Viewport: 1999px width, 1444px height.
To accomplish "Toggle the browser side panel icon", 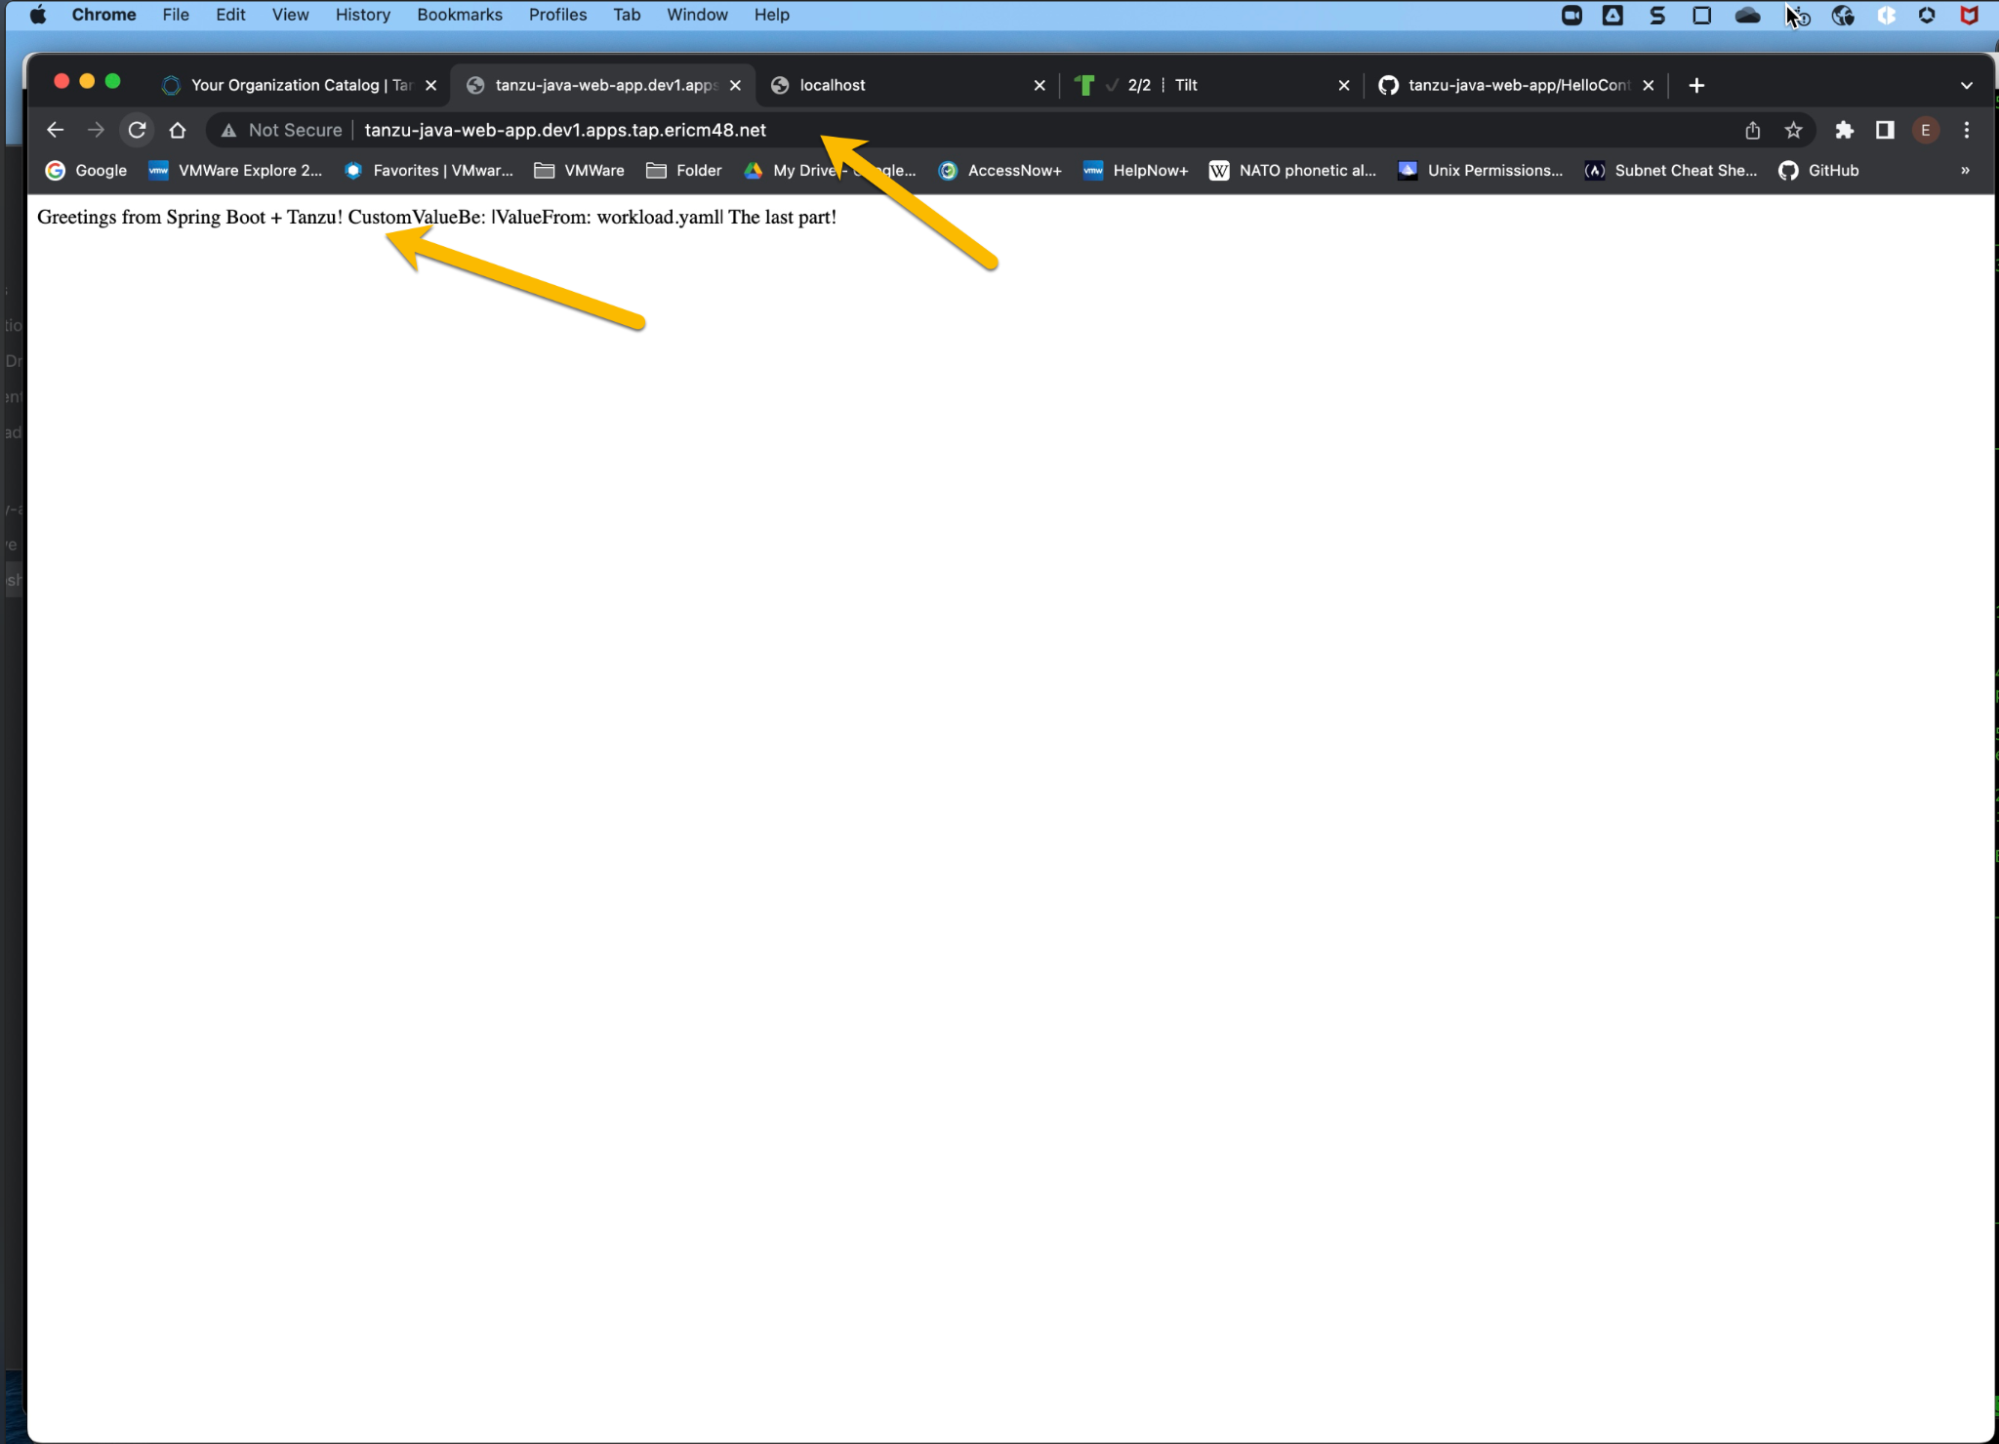I will pyautogui.click(x=1885, y=130).
